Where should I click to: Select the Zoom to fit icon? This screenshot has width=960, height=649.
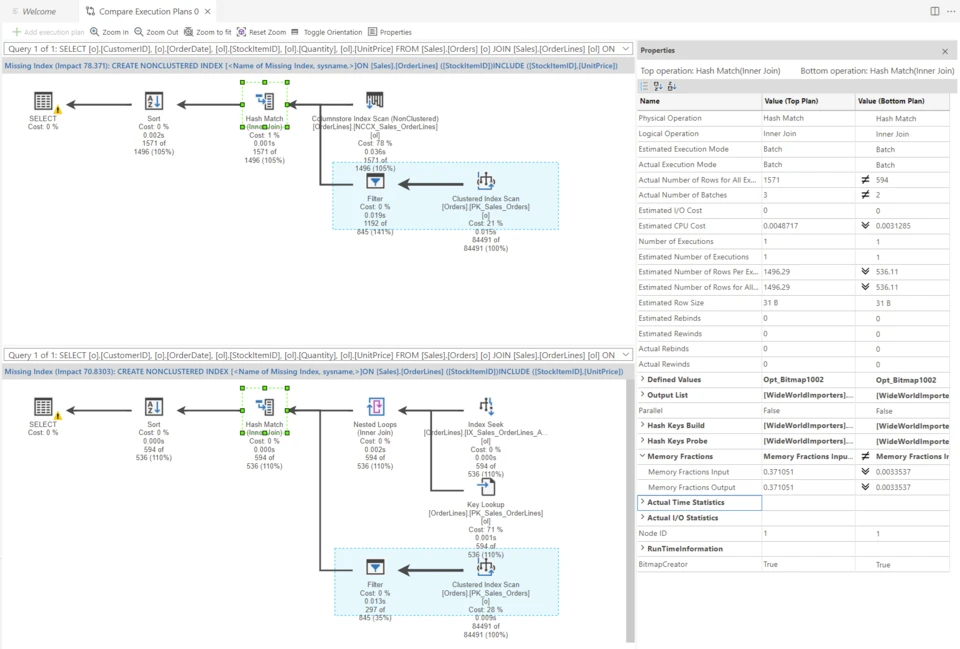188,31
